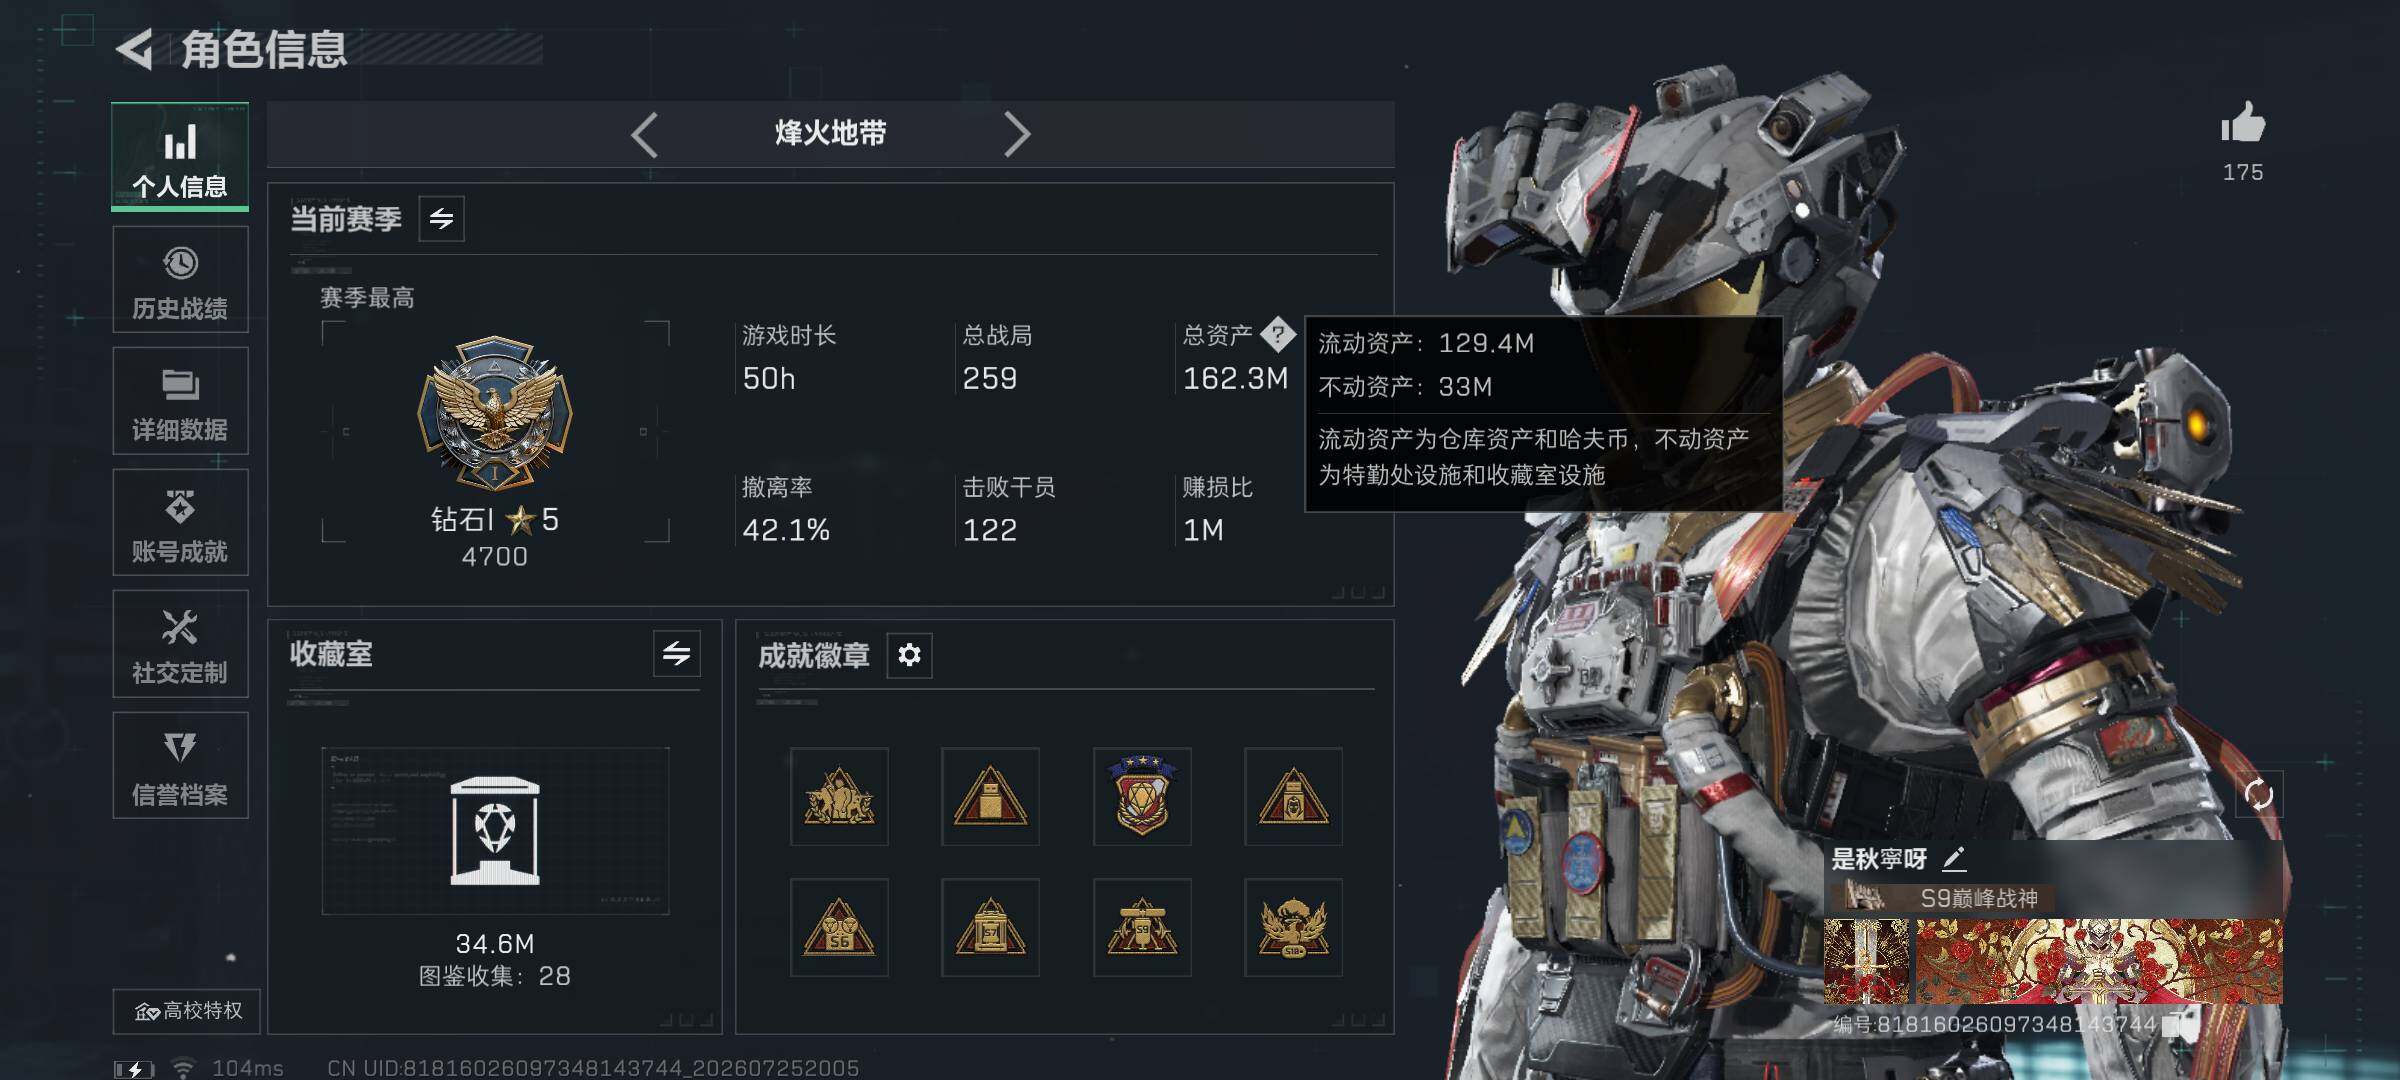Open the 详细数据 tab
This screenshot has height=1080, width=2400.
[x=180, y=401]
